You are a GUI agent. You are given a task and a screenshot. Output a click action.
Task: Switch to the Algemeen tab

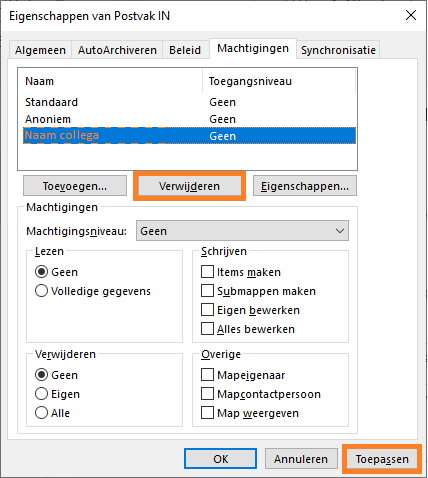(x=40, y=50)
